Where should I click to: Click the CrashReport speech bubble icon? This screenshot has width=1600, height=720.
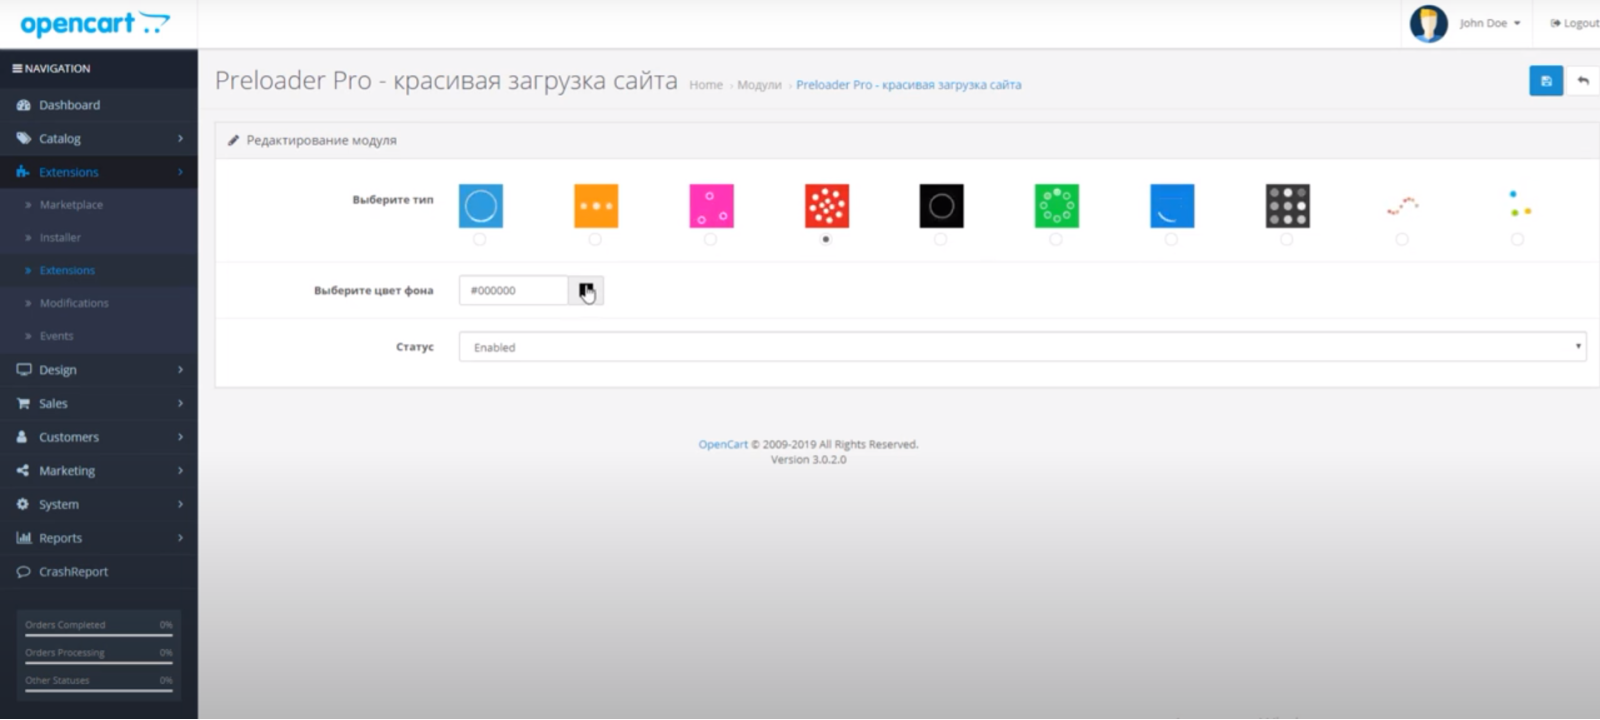point(23,572)
